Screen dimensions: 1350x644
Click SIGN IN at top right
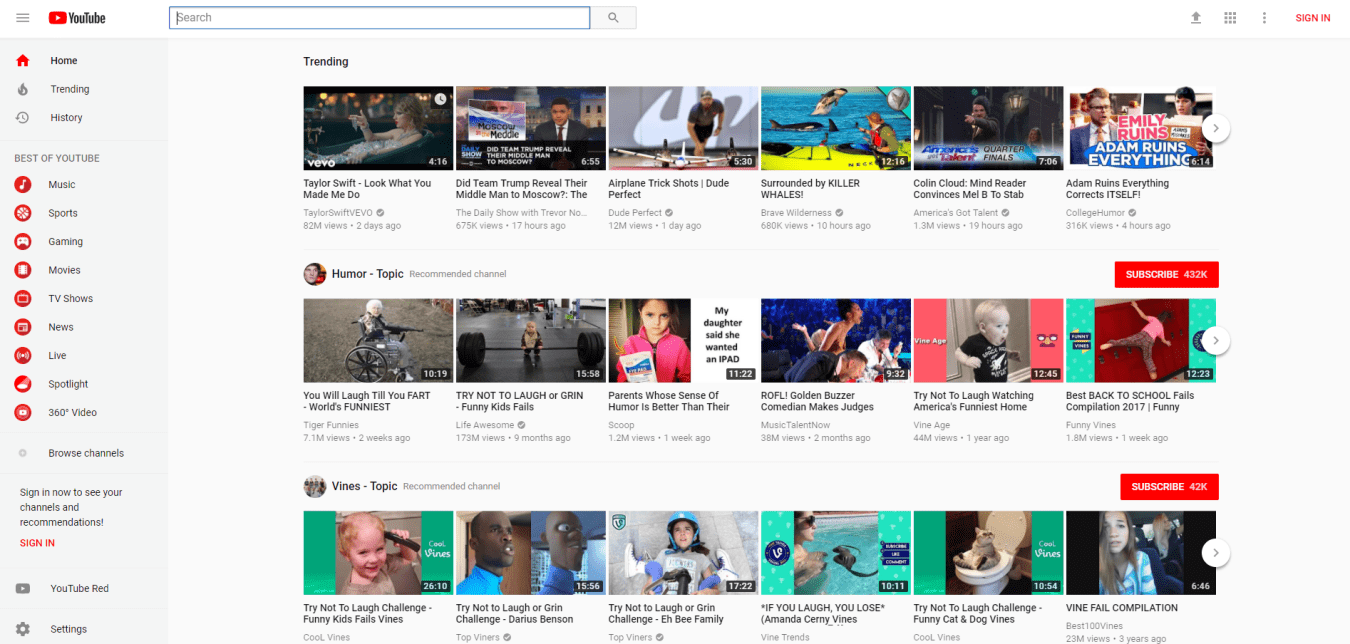click(1312, 18)
